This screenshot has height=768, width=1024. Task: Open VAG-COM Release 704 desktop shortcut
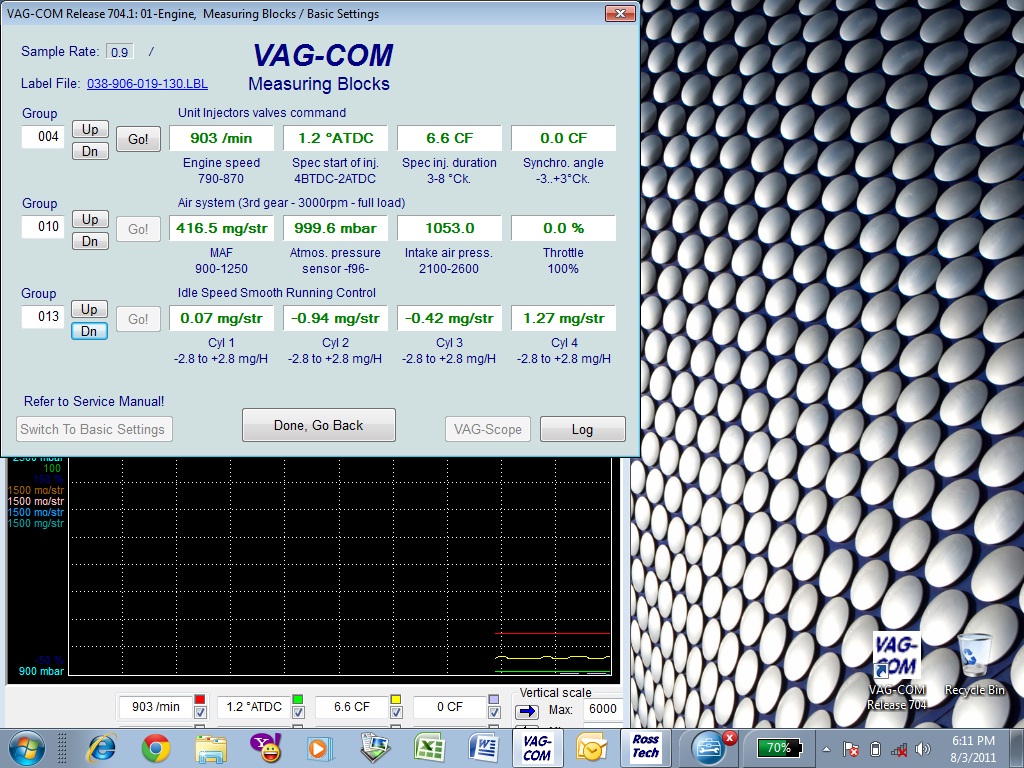tap(897, 670)
